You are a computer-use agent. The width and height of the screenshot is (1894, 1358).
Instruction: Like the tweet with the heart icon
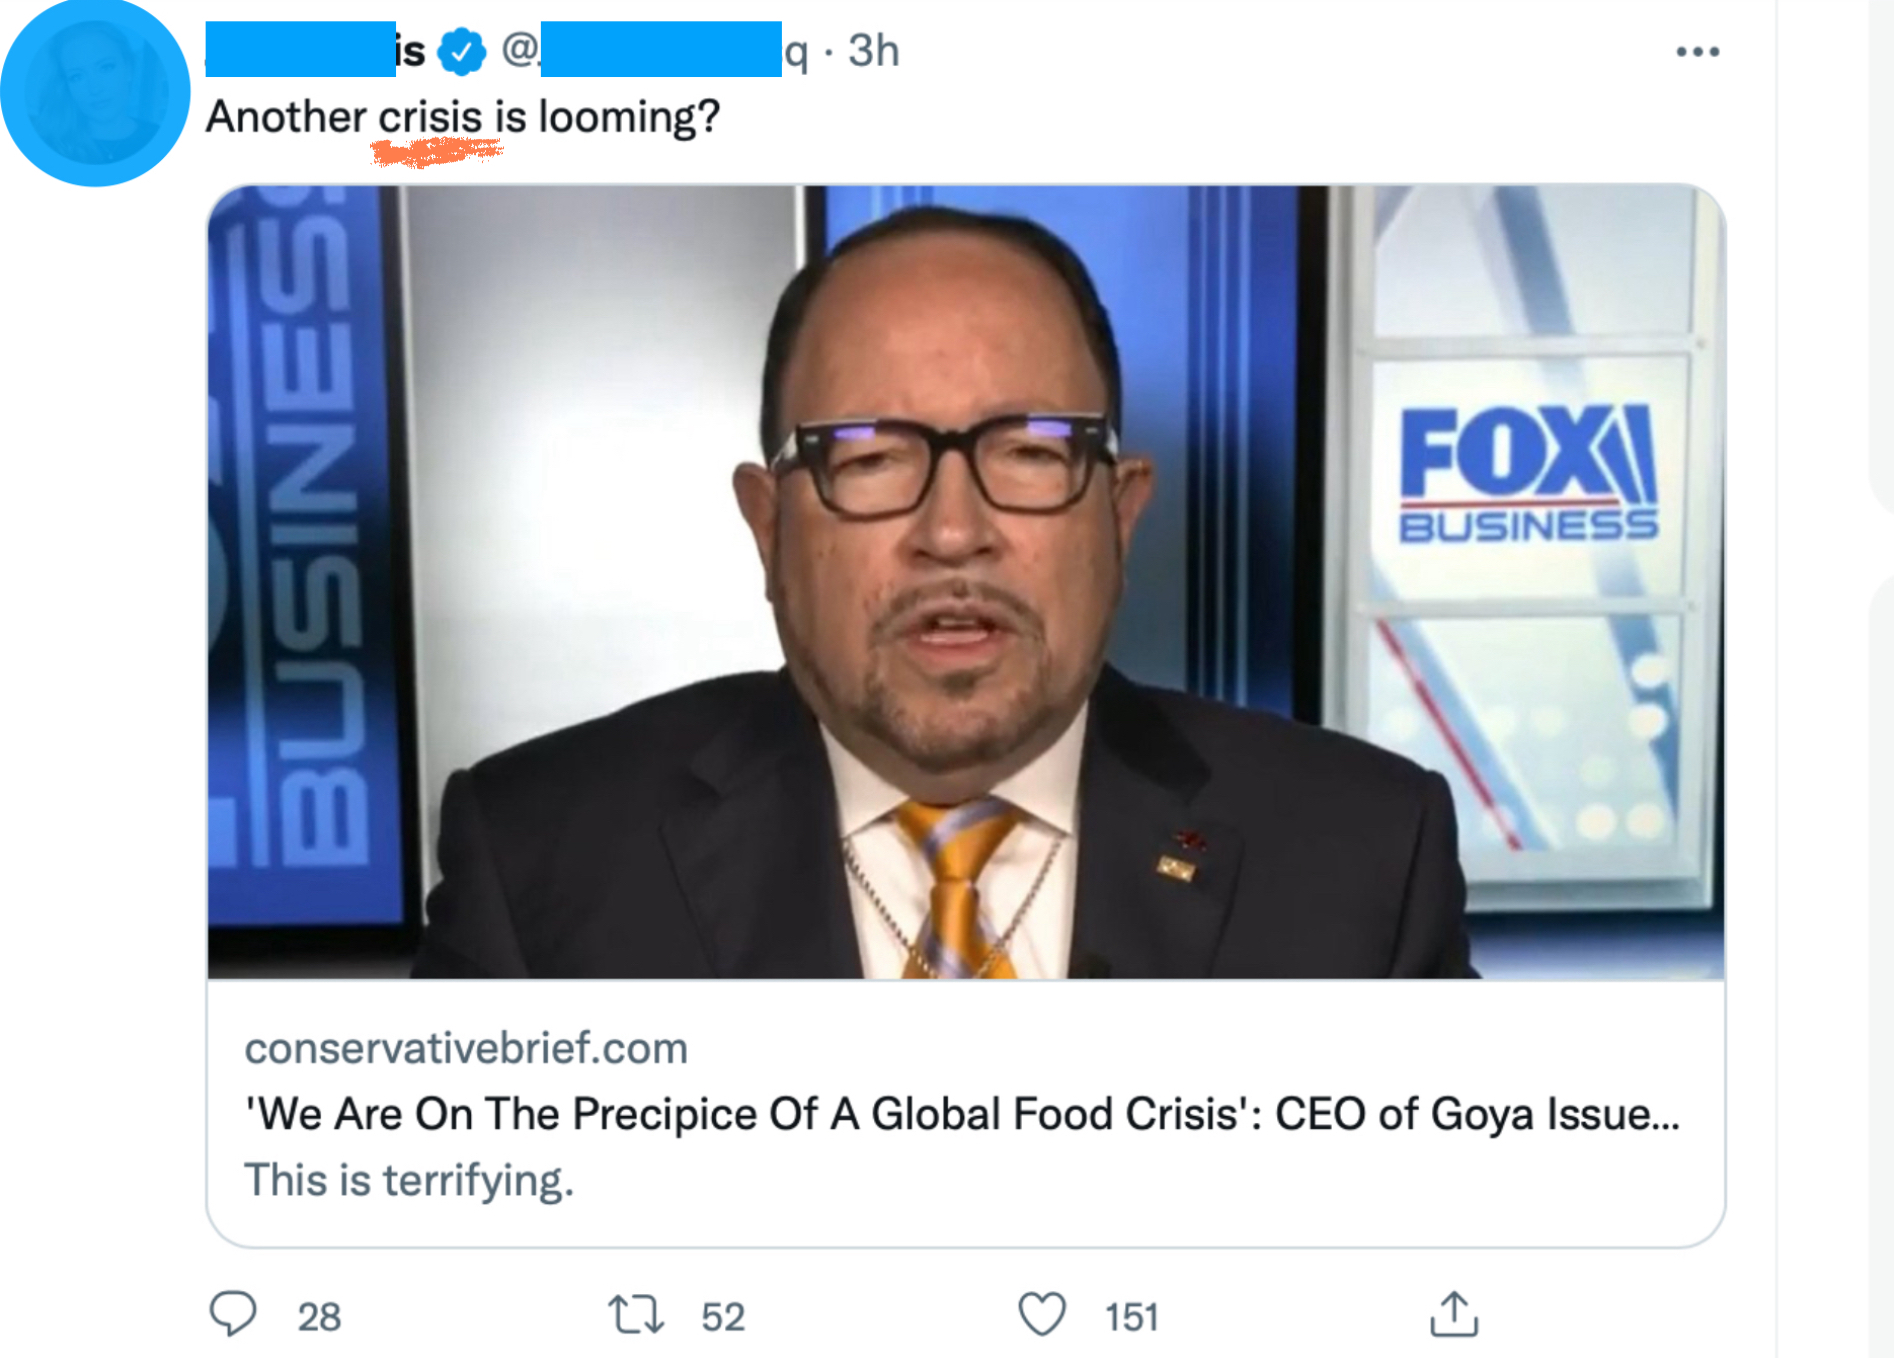1041,1314
